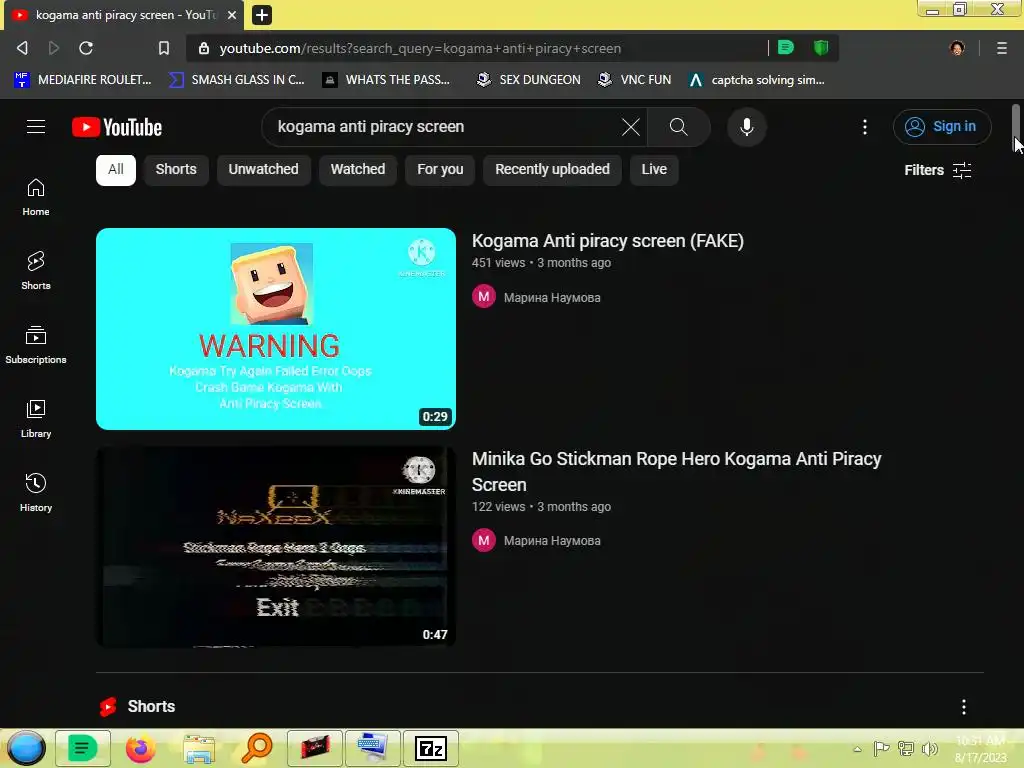Select the Watched filter chip
The height and width of the screenshot is (768, 1024).
[x=358, y=170]
